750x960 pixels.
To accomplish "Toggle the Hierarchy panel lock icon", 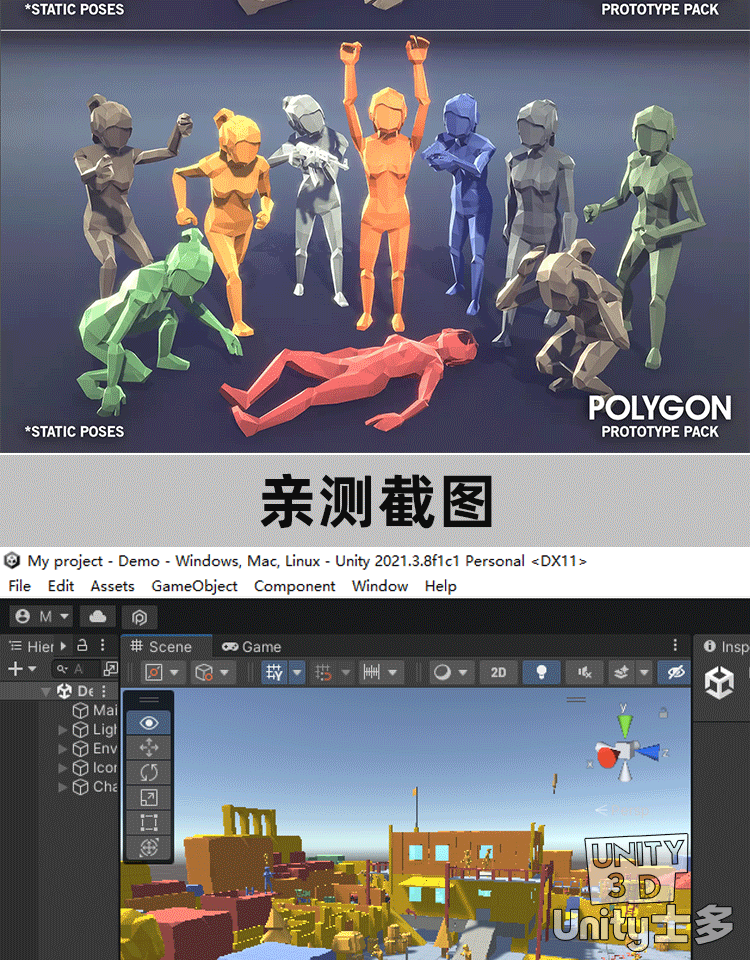I will (83, 645).
